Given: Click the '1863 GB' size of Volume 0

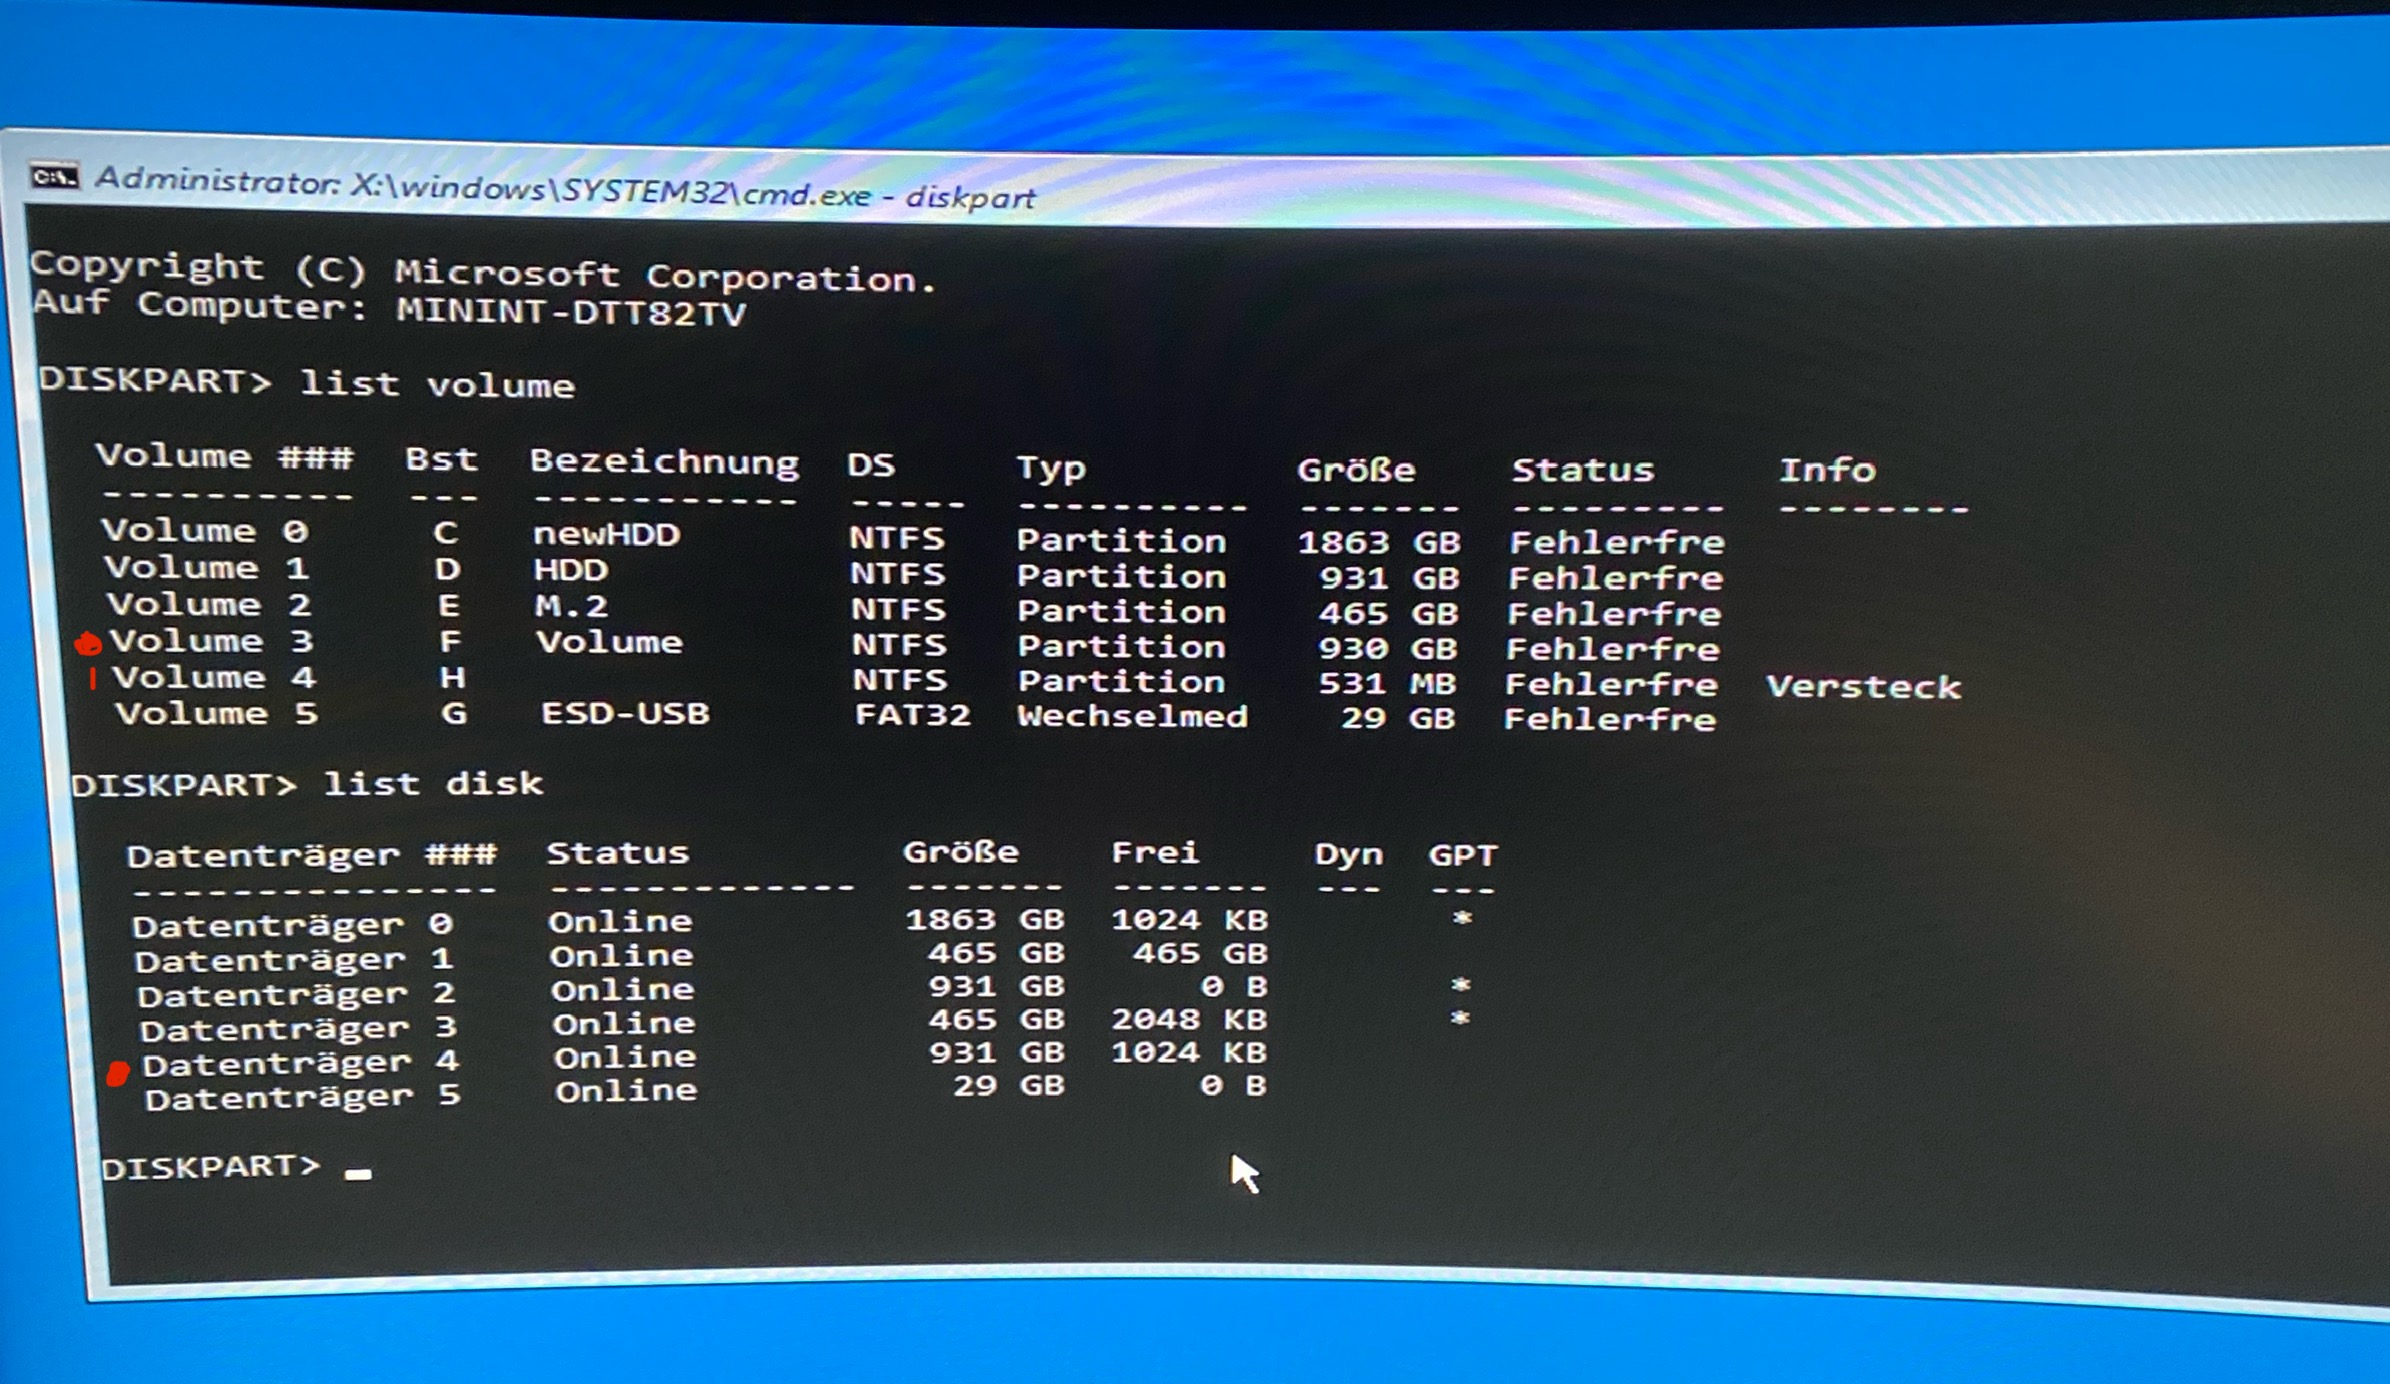Looking at the screenshot, I should (1379, 542).
